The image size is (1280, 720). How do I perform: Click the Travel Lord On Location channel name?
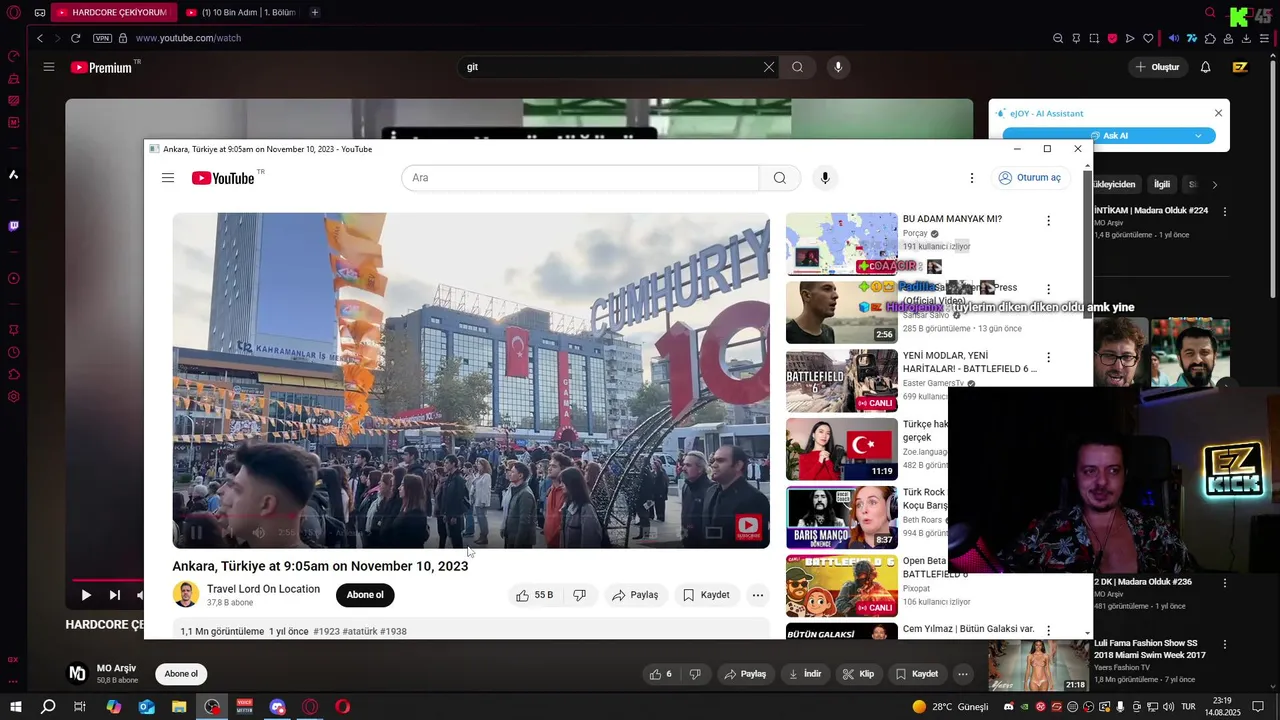coord(263,589)
